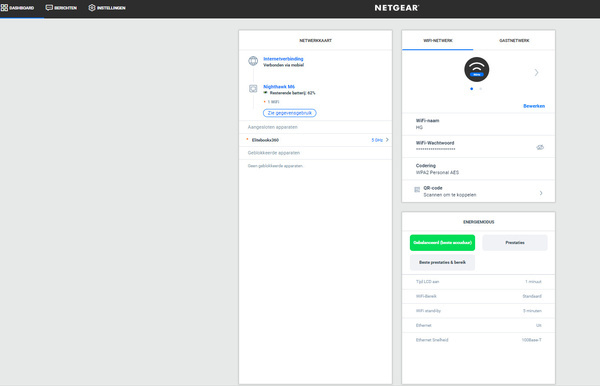Click the Zie gegevensgebruik button
This screenshot has width=600, height=386.
(x=290, y=113)
